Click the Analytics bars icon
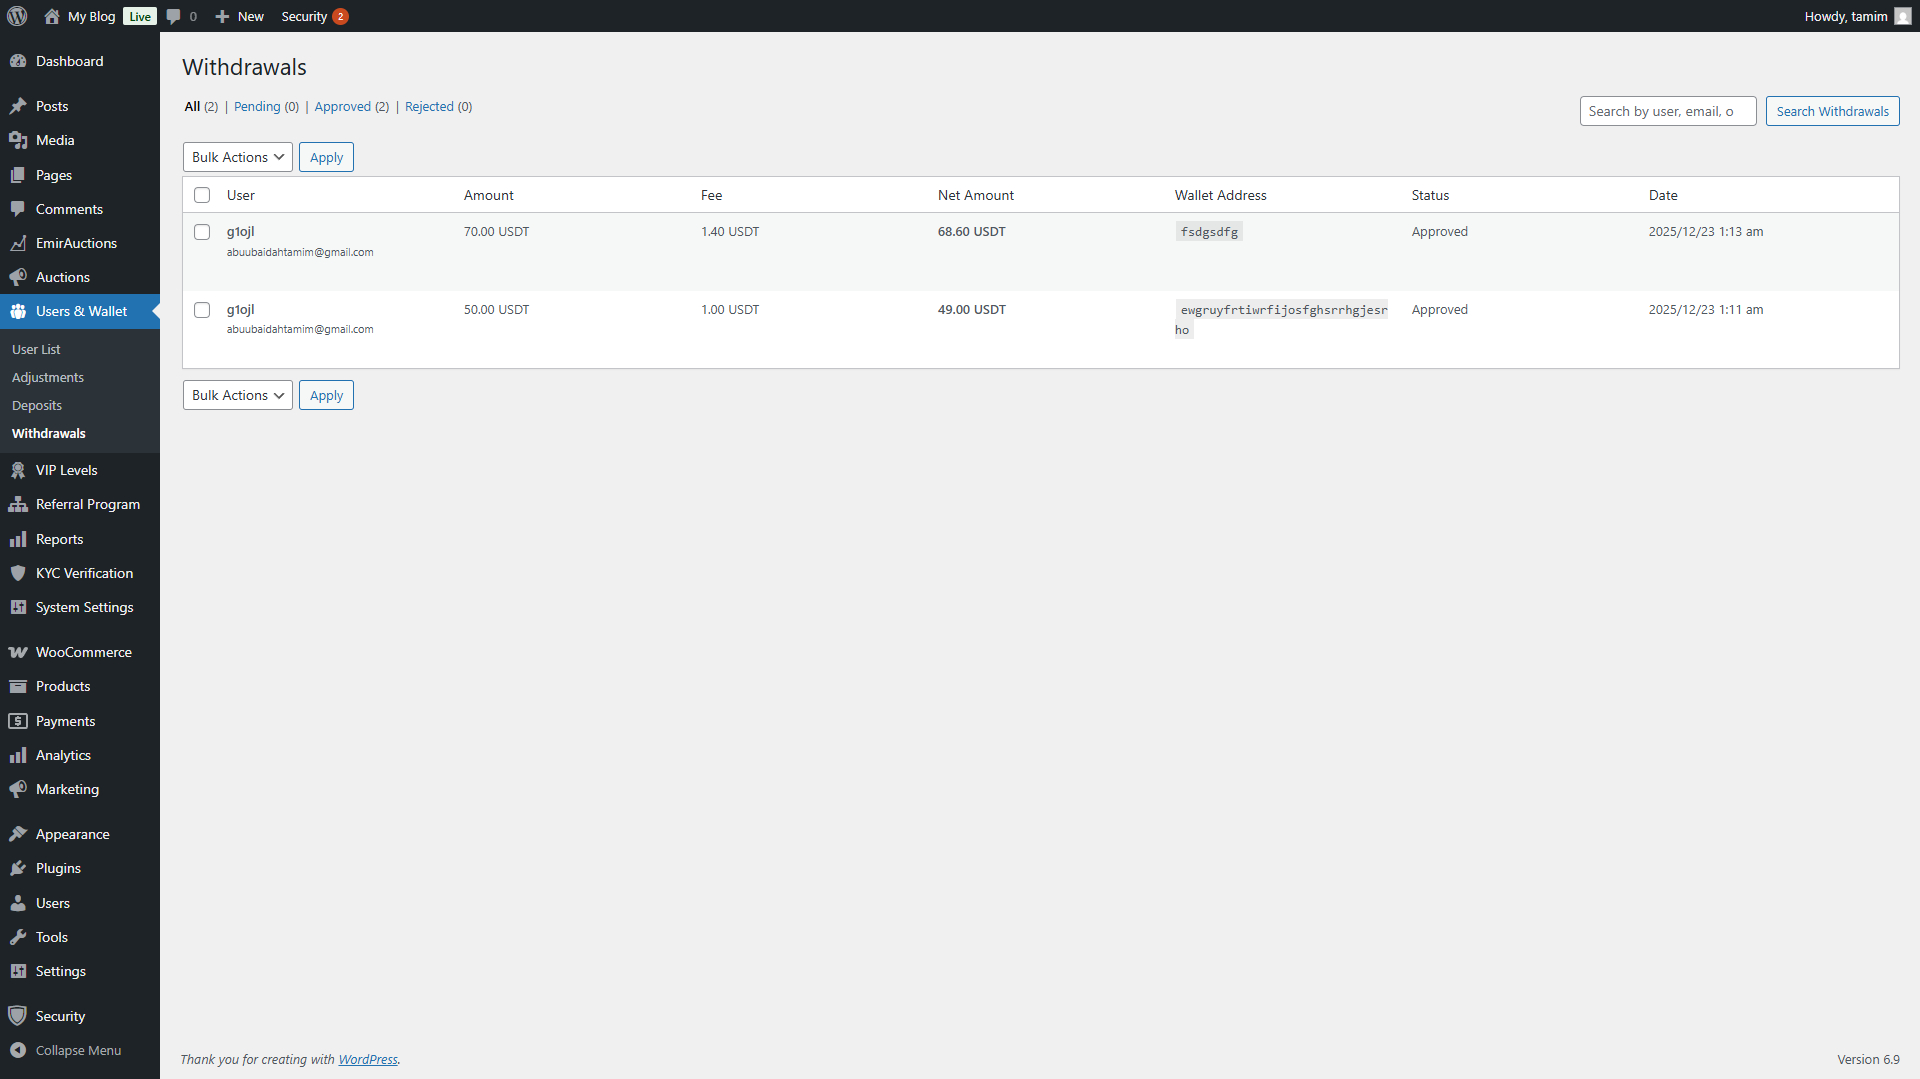This screenshot has width=1920, height=1079. (x=18, y=755)
